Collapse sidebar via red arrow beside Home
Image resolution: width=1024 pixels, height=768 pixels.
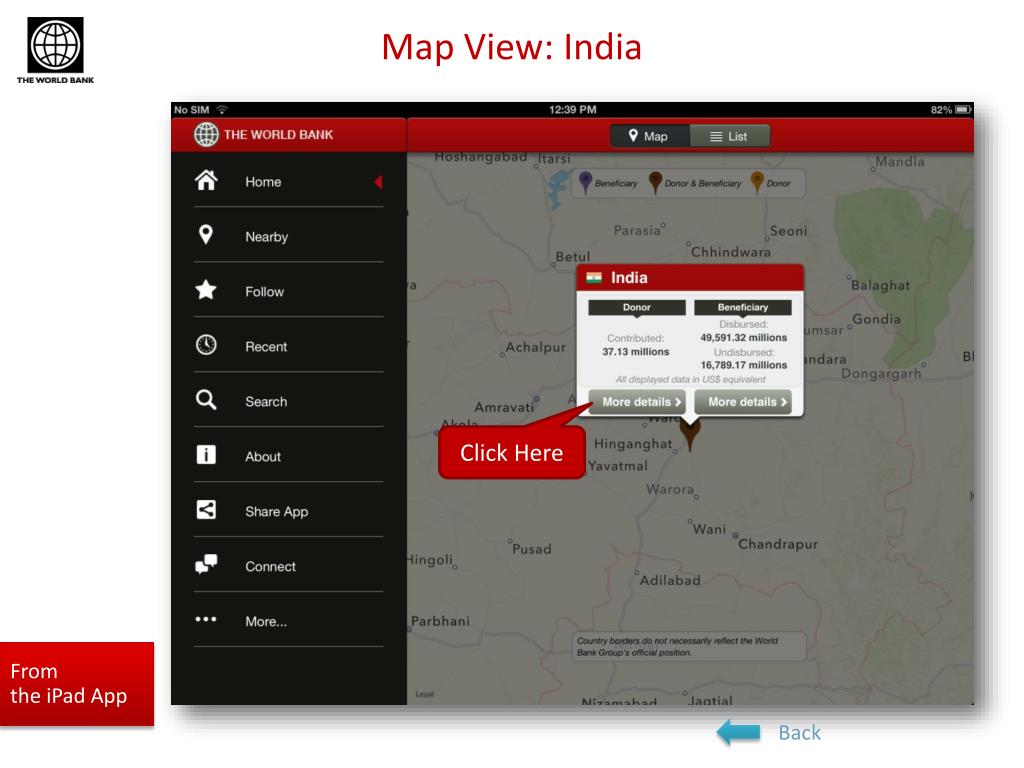378,182
